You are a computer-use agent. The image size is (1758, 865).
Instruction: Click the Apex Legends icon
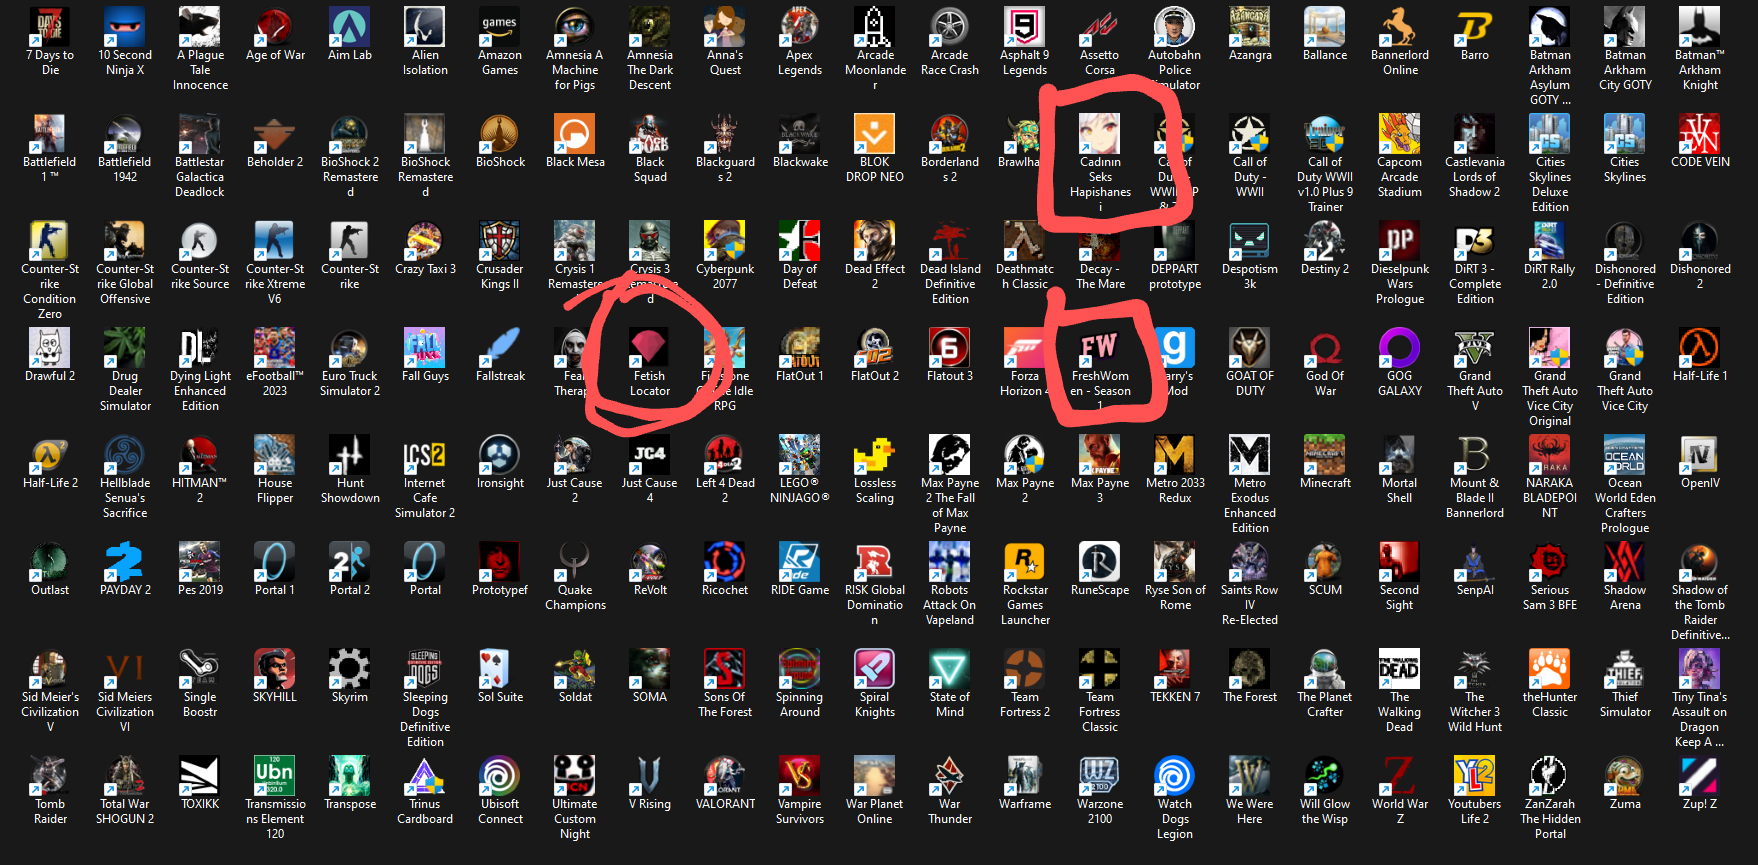point(800,26)
